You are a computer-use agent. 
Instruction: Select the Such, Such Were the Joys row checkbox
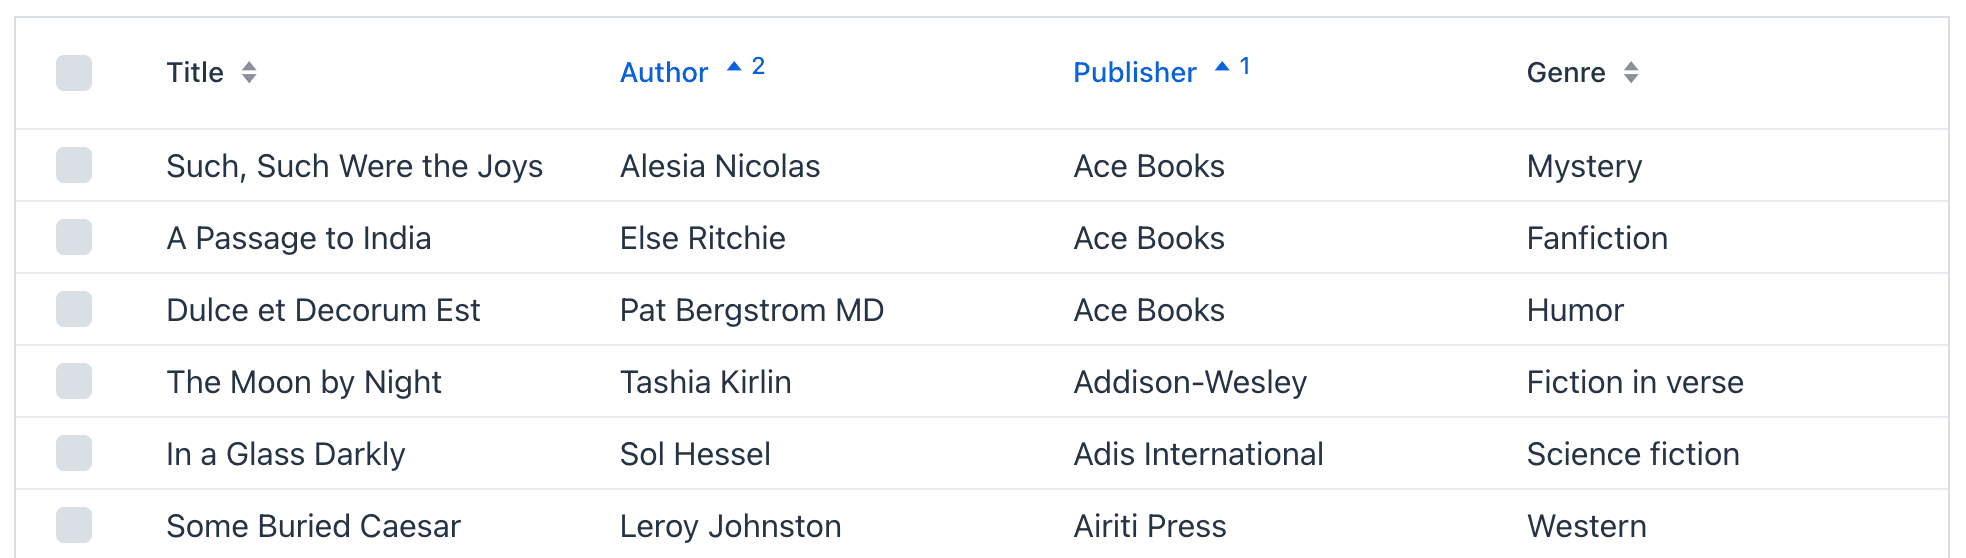pyautogui.click(x=74, y=165)
